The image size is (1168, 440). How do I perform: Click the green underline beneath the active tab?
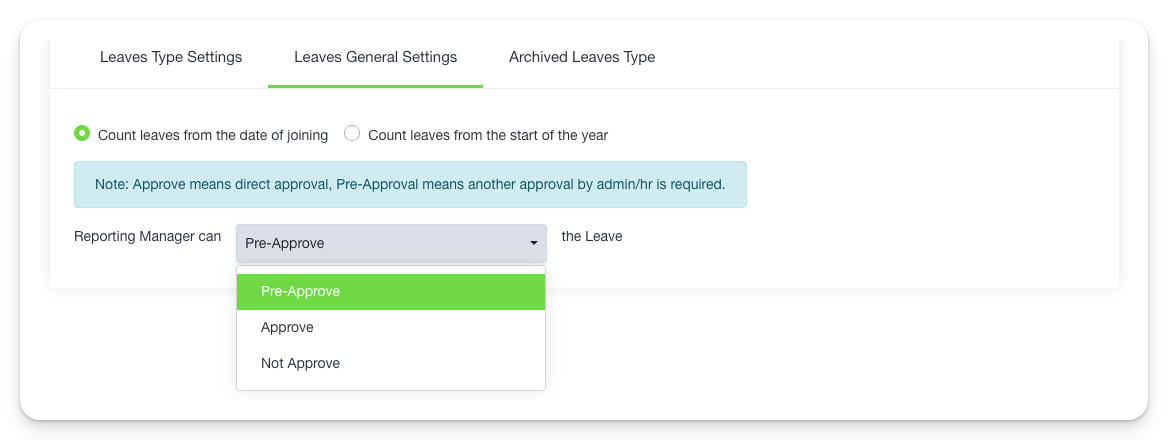pos(375,86)
